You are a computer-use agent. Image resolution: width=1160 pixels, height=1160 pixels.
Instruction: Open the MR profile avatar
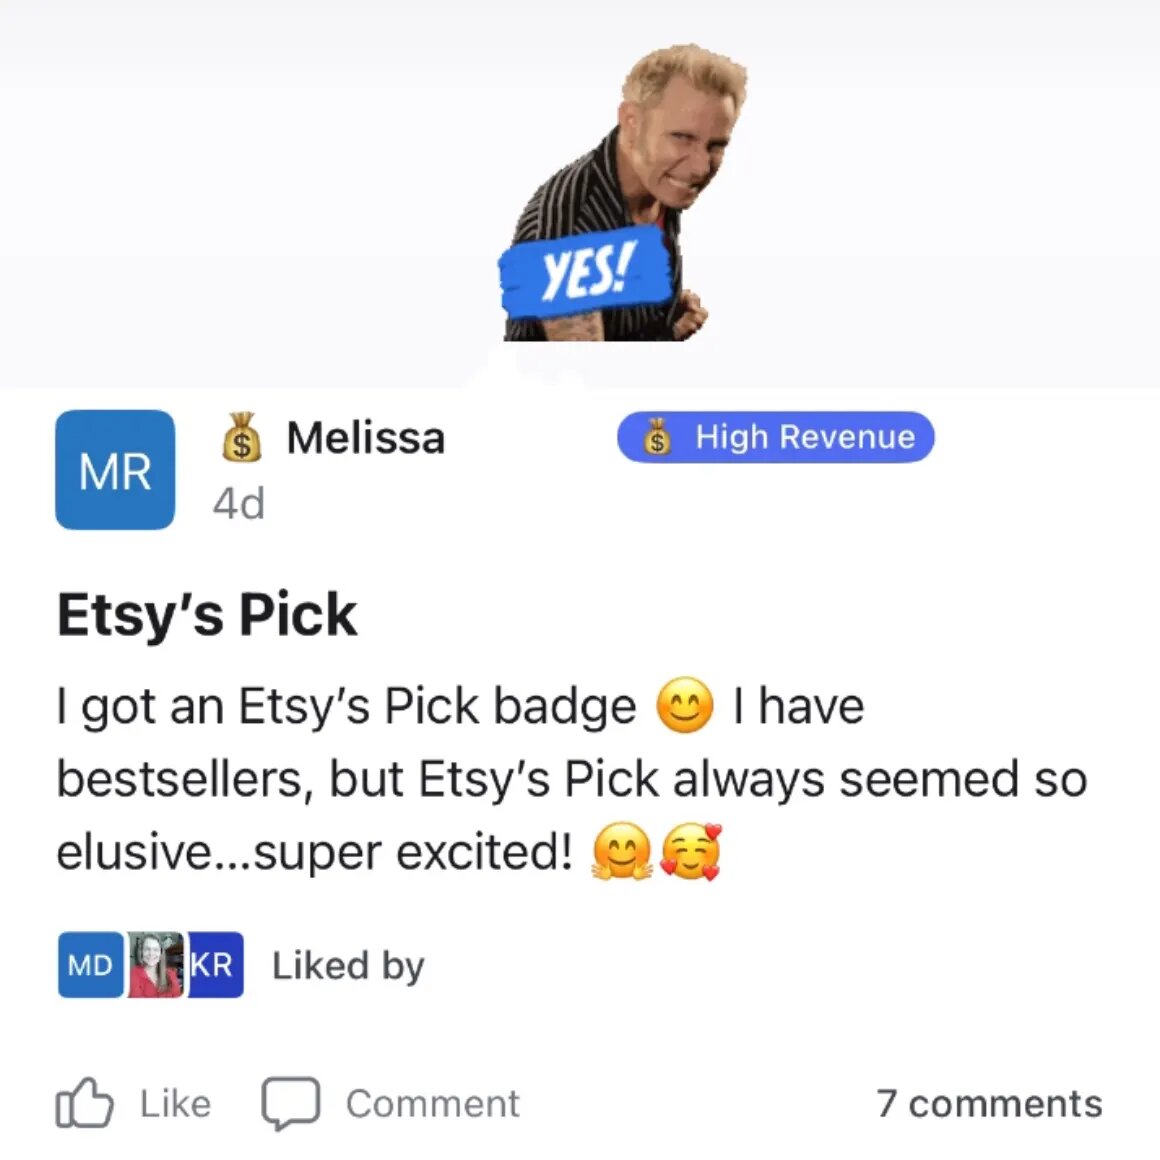pos(115,470)
